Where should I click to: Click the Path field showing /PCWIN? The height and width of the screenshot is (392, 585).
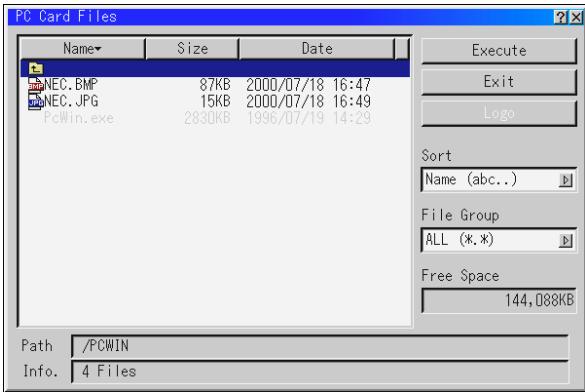320,346
